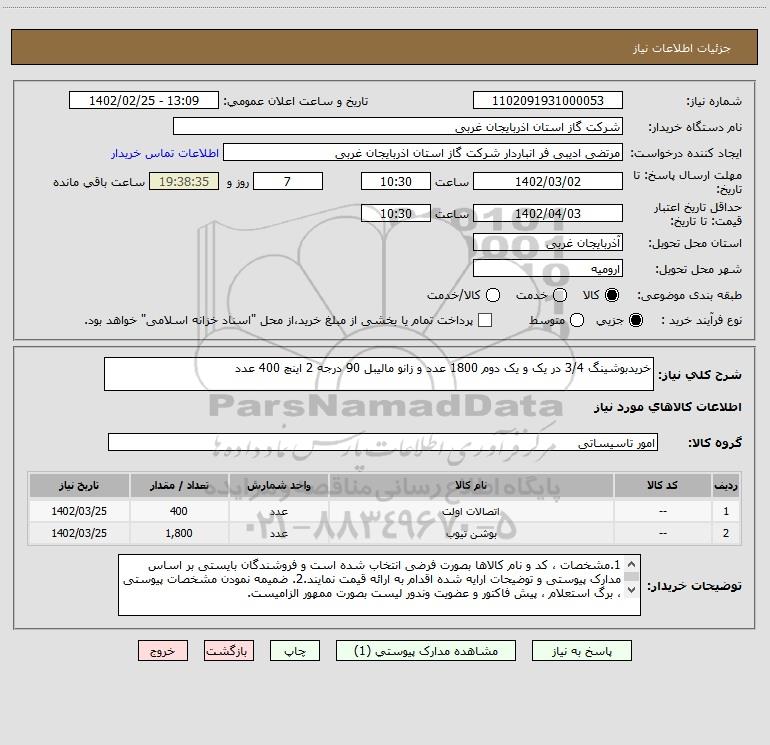Click the توضیحات خریدار text area
This screenshot has width=770, height=745.
pos(379,585)
